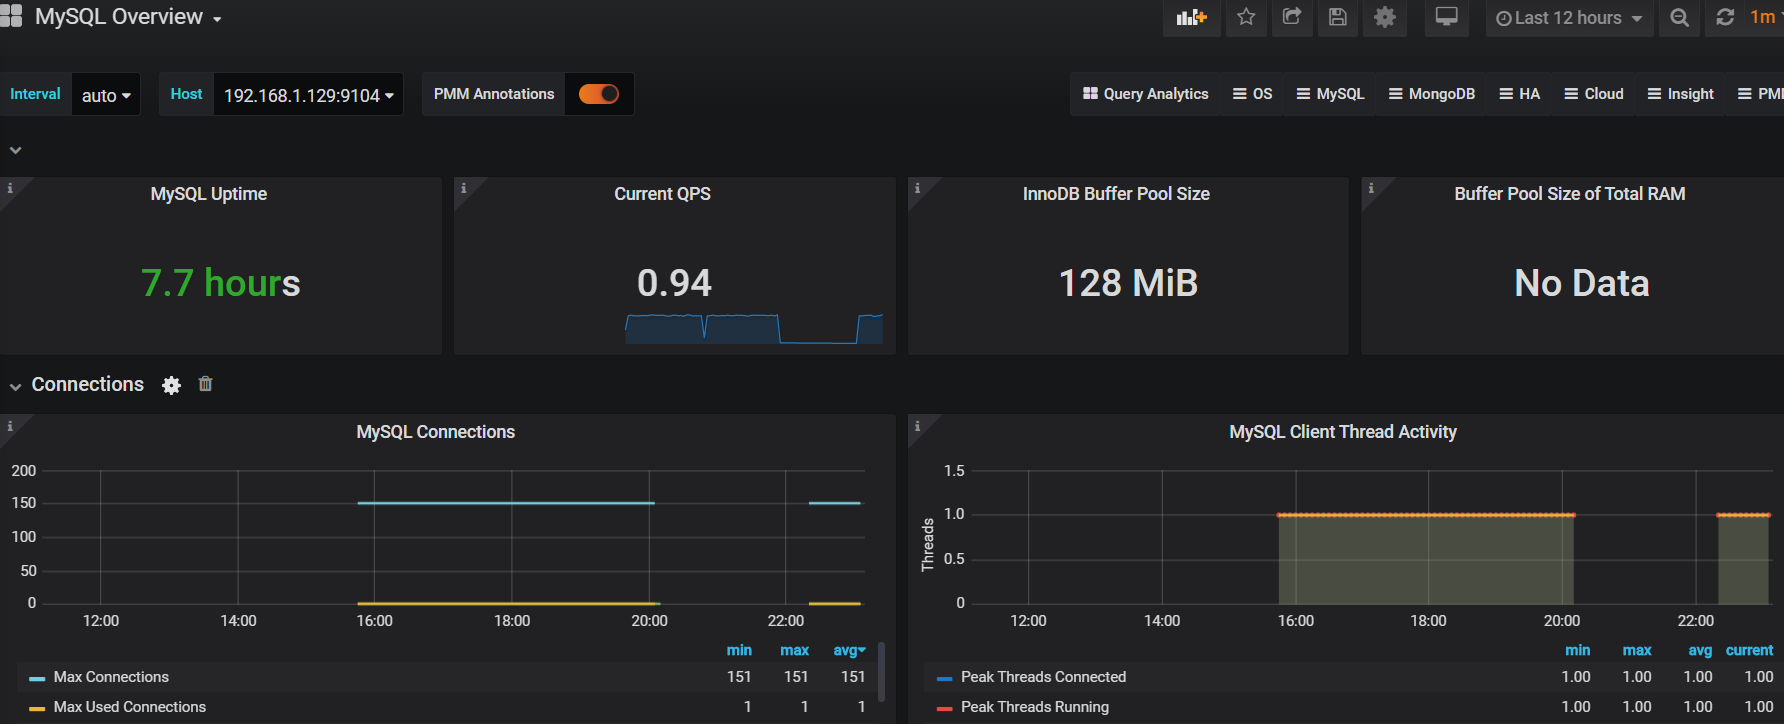Viewport: 1784px width, 724px height.
Task: Toggle the PMM Annotations switch
Action: [x=599, y=94]
